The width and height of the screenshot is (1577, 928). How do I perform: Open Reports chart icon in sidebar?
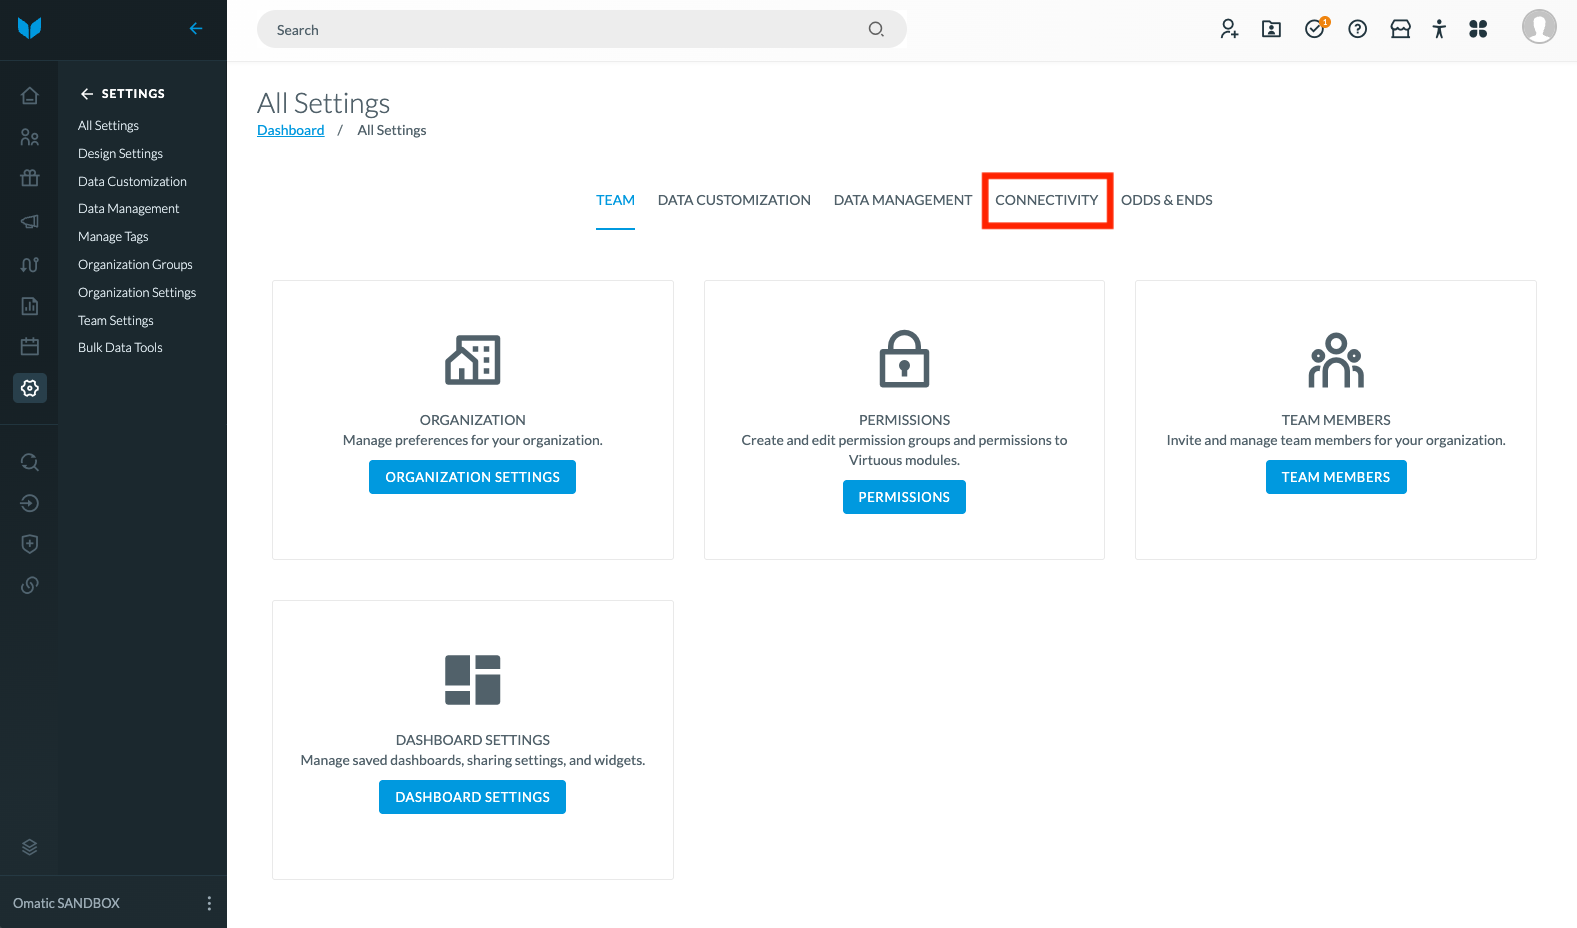tap(30, 306)
